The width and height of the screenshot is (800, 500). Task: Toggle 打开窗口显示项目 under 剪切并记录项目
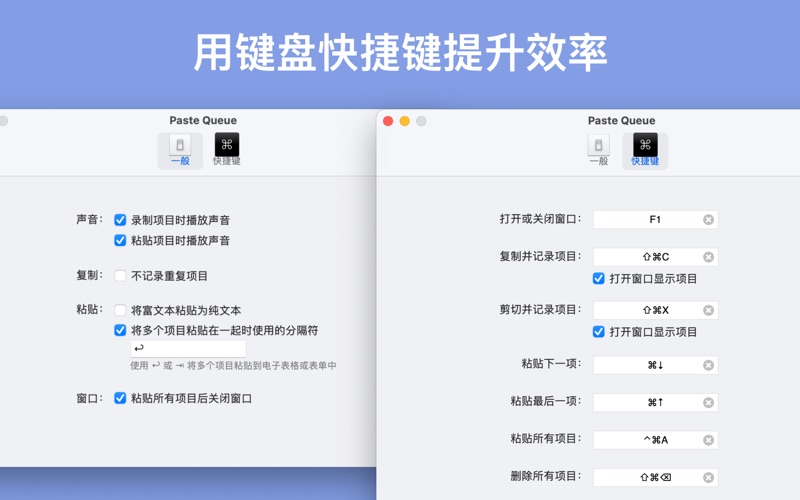coord(598,332)
